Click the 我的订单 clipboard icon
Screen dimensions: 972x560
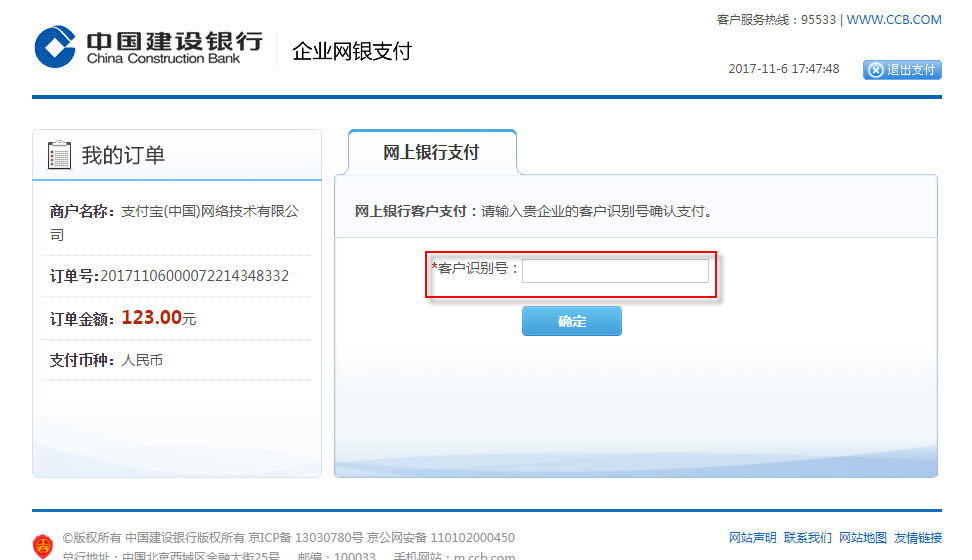tap(60, 155)
